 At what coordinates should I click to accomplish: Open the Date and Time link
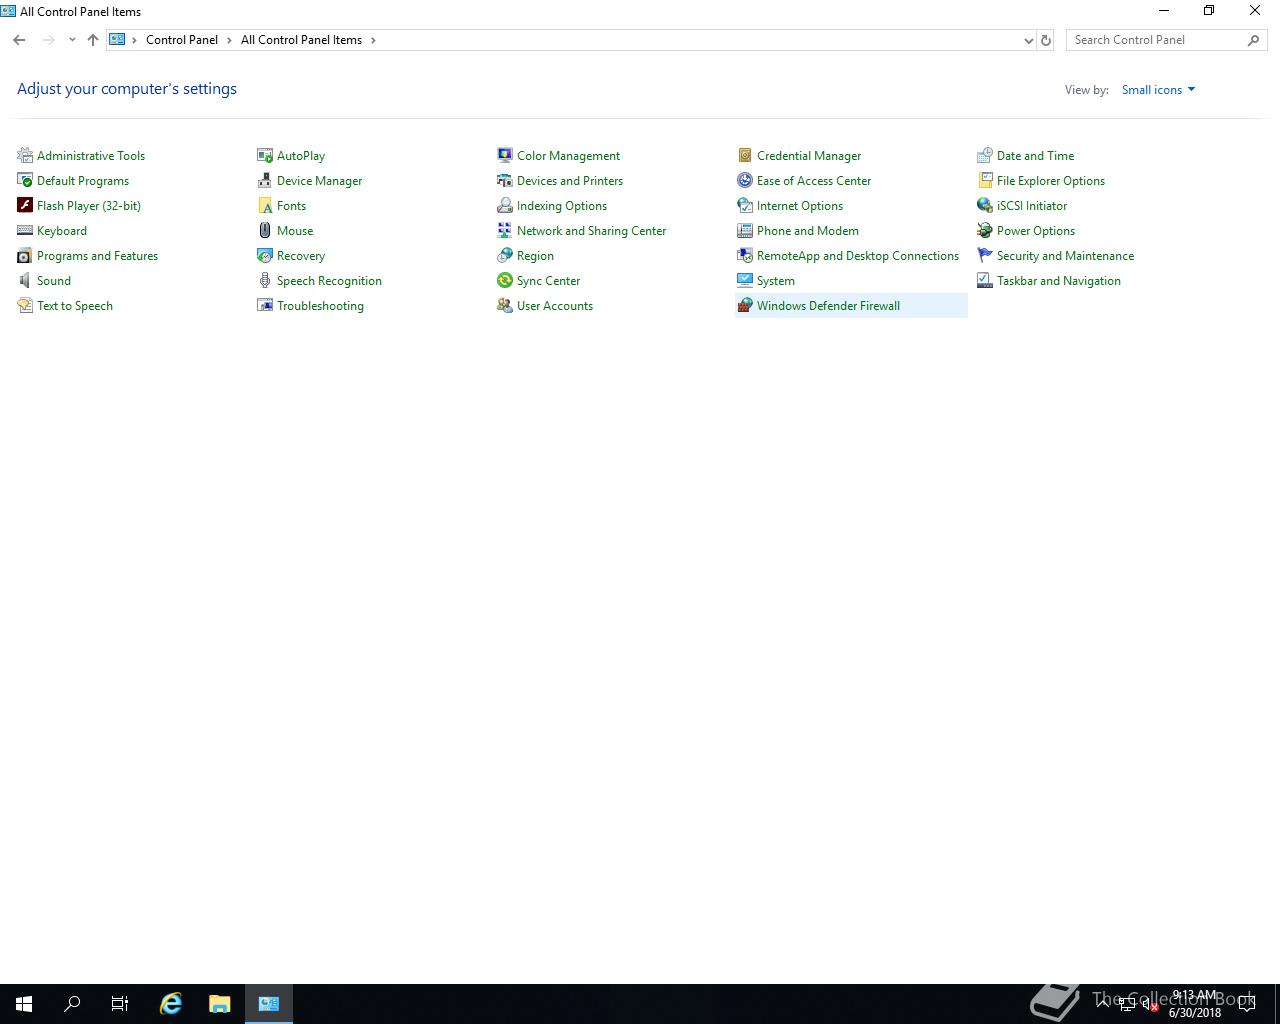(x=1035, y=155)
